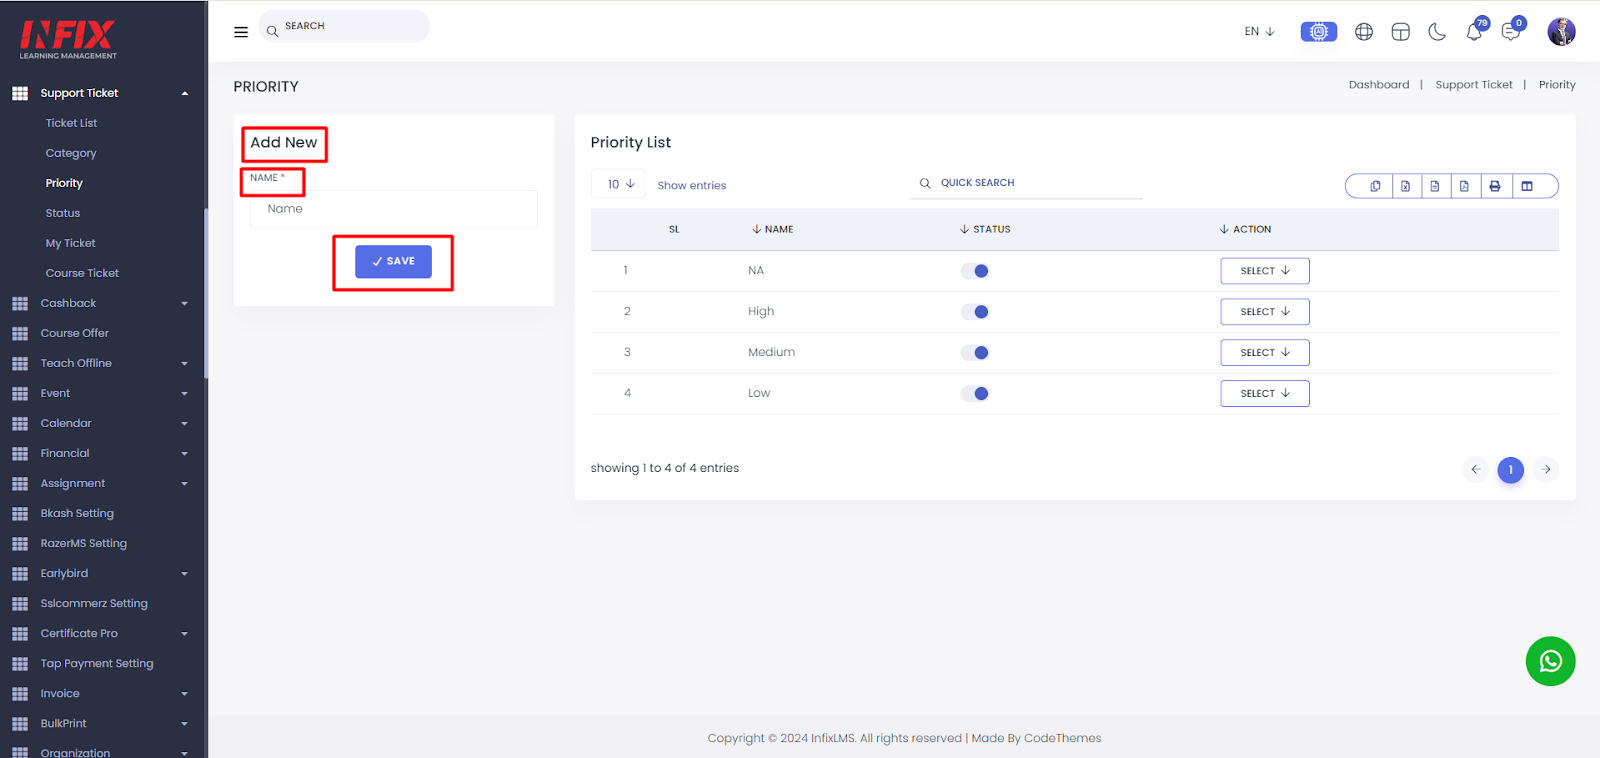Open the user profile avatar

pyautogui.click(x=1561, y=31)
